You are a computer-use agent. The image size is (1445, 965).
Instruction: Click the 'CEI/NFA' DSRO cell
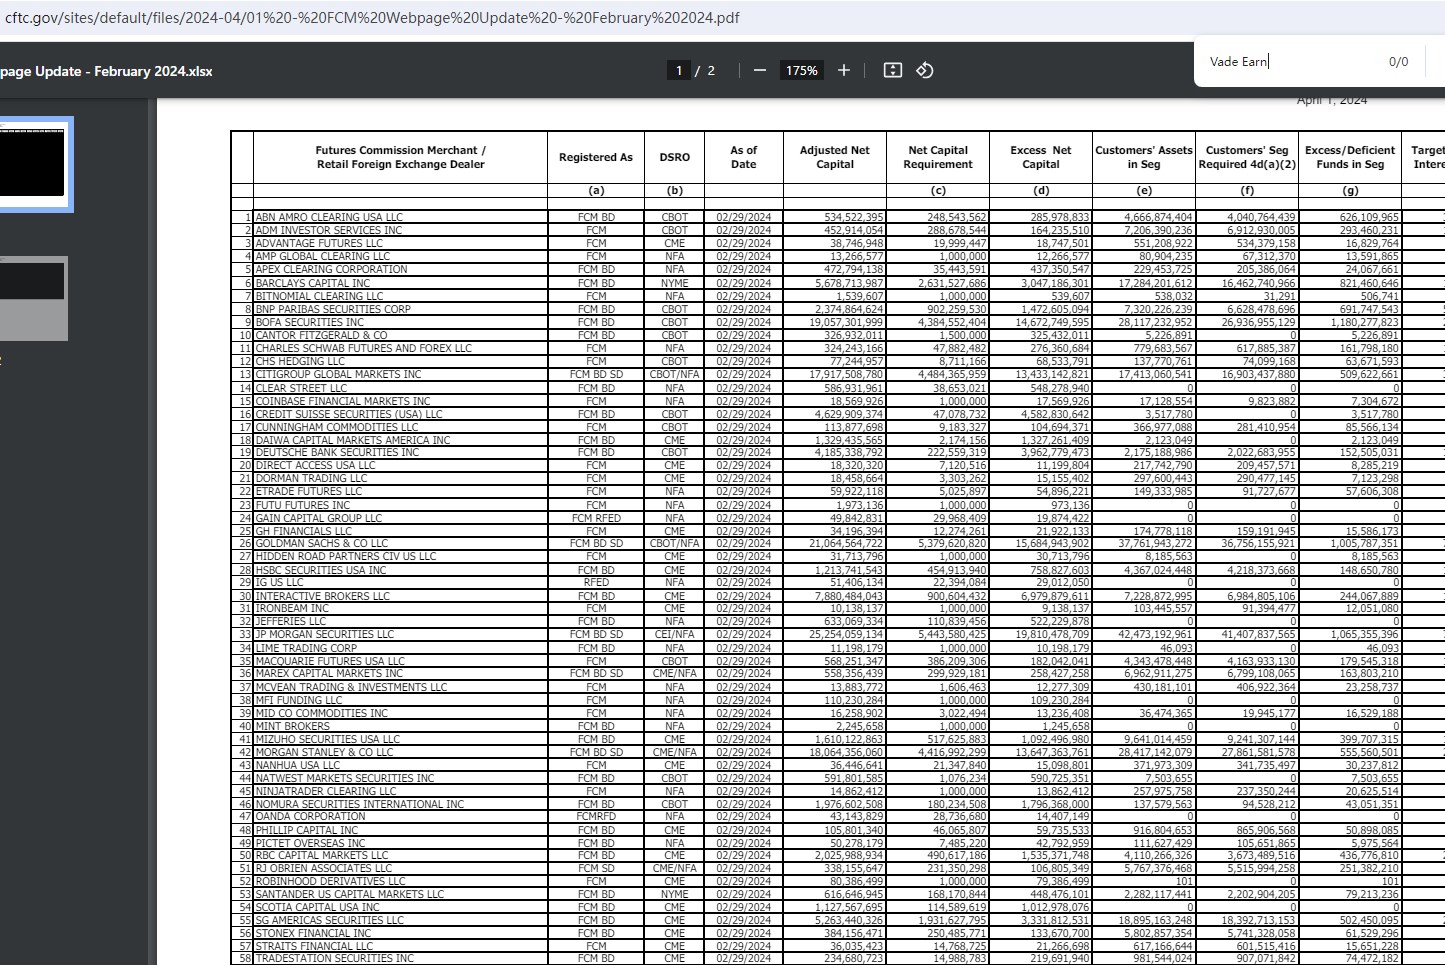coord(675,634)
